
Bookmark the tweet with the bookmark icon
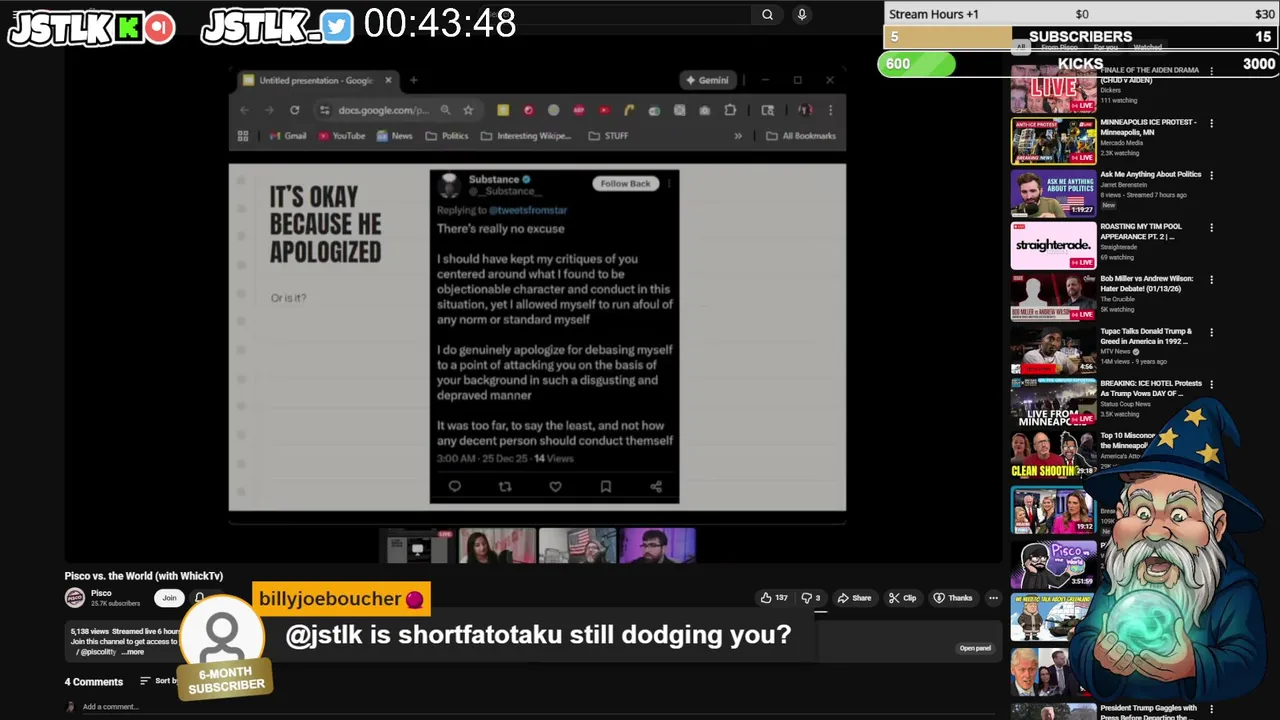coord(605,486)
